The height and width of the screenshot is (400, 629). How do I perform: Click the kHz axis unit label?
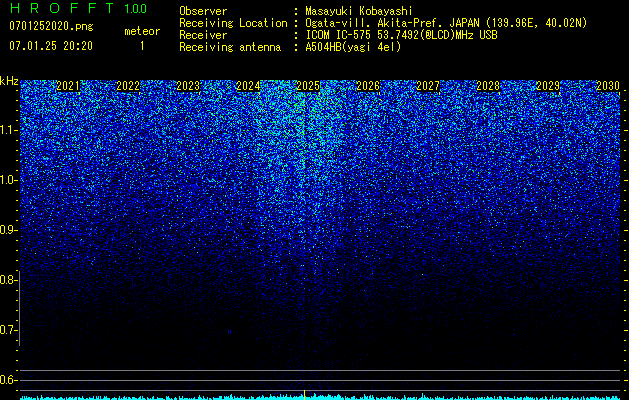9,81
